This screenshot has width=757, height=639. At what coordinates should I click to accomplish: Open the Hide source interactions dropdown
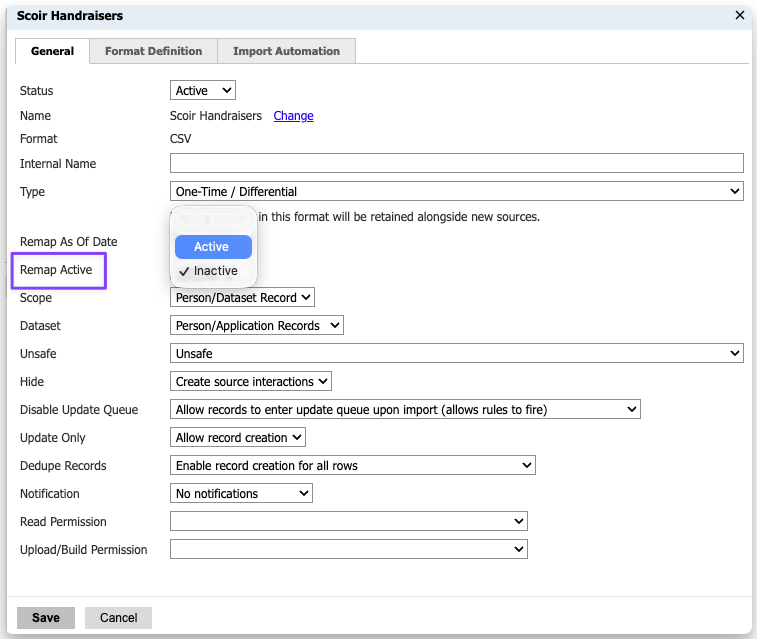(x=251, y=381)
